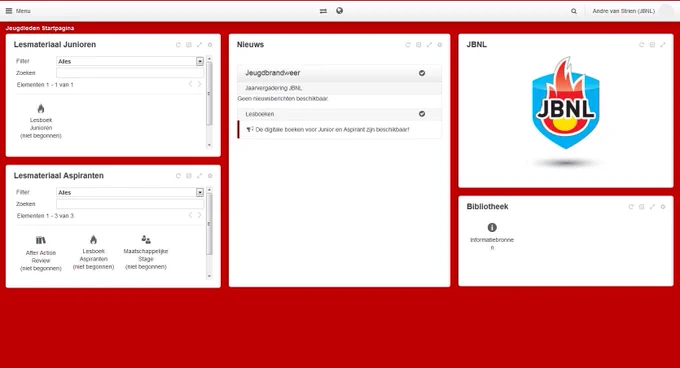
Task: Open Lesboek Junioren flame icon
Action: pos(41,108)
